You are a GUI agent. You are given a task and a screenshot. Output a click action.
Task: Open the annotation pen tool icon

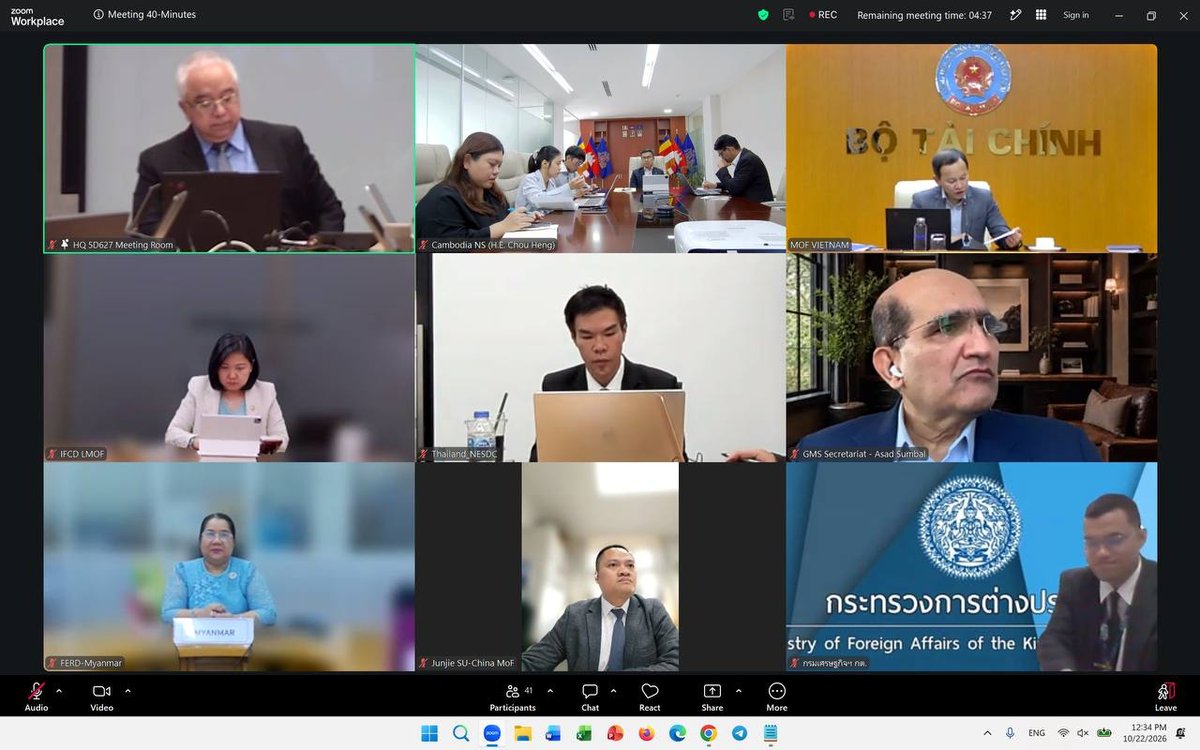(1016, 15)
